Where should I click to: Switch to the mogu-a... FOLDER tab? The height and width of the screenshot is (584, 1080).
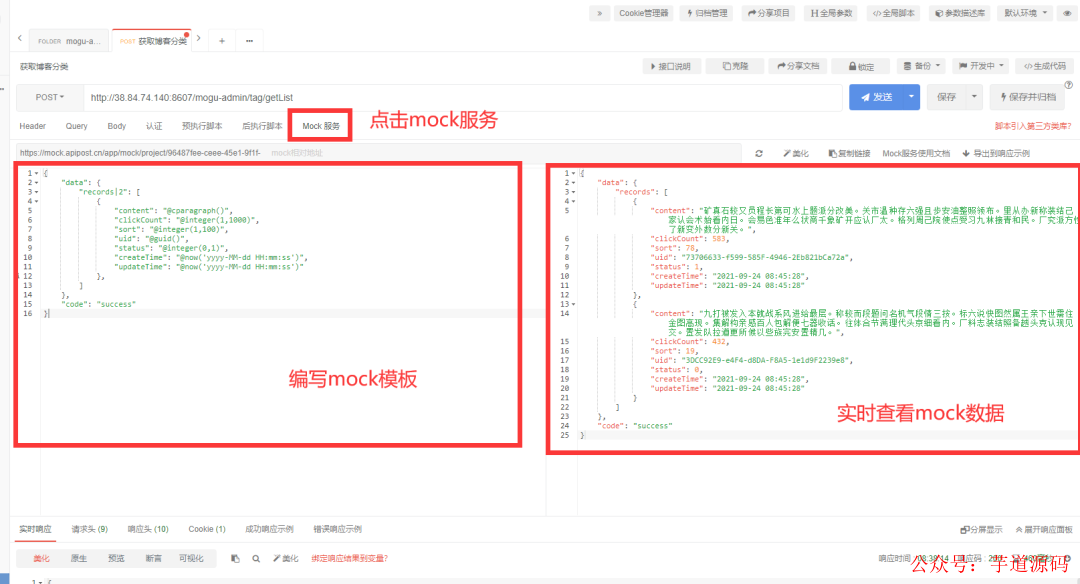[x=69, y=41]
